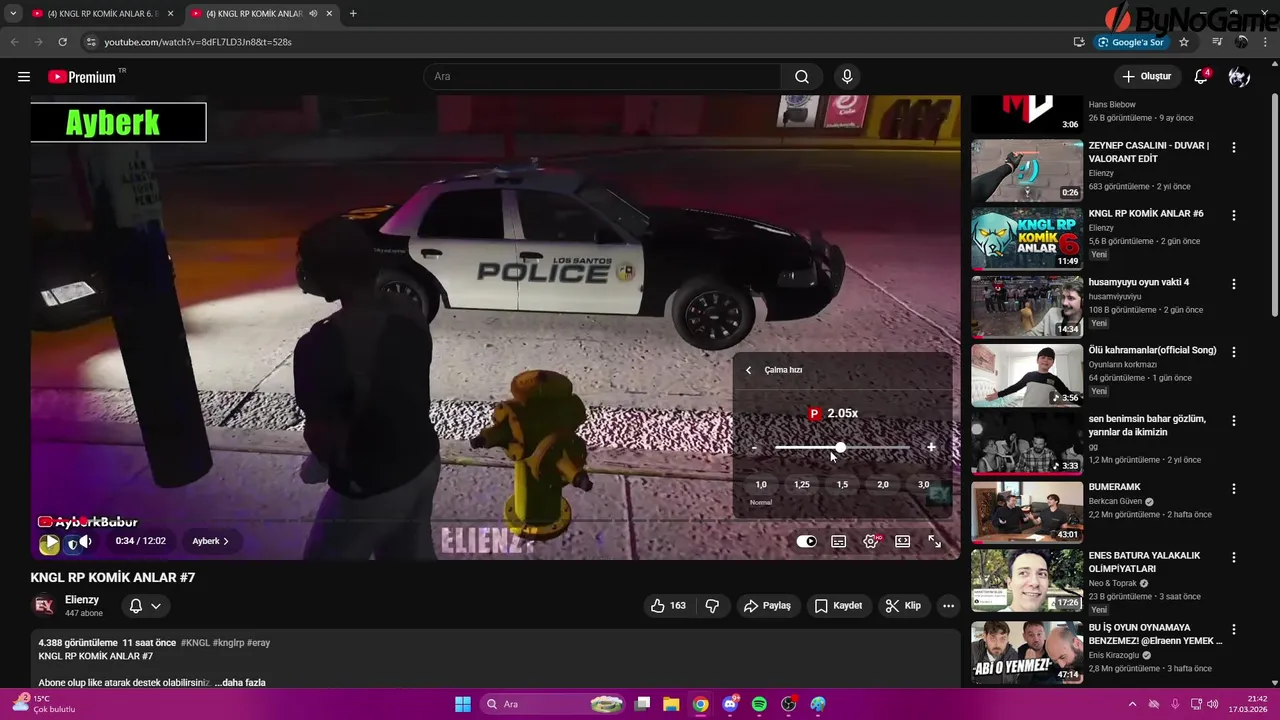
Task: Open options for ENES BATURA YALAKALIK video
Action: point(1233,557)
